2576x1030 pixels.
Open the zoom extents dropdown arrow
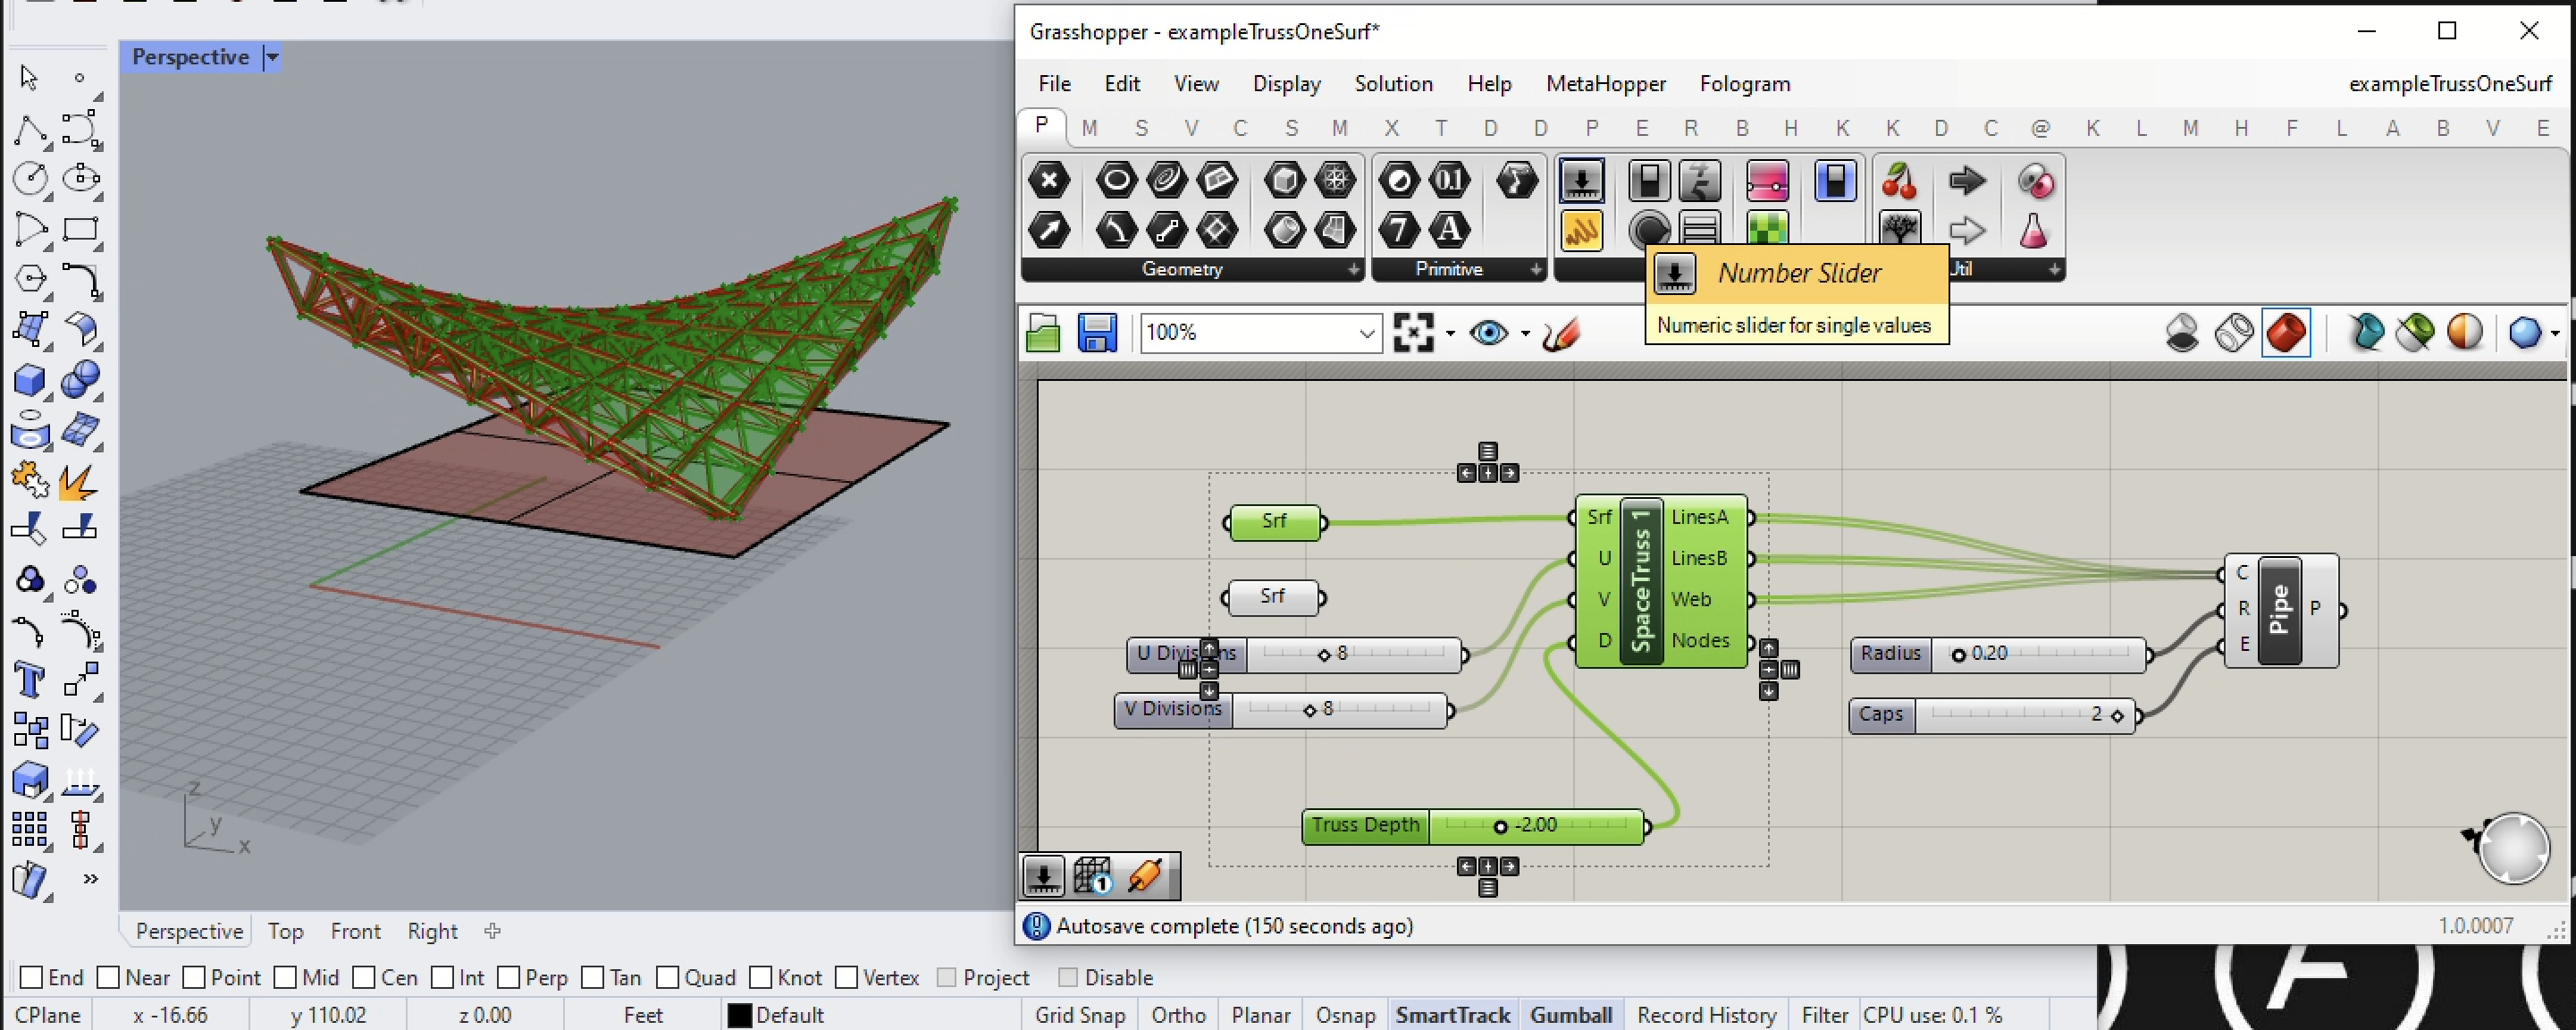(x=1450, y=333)
